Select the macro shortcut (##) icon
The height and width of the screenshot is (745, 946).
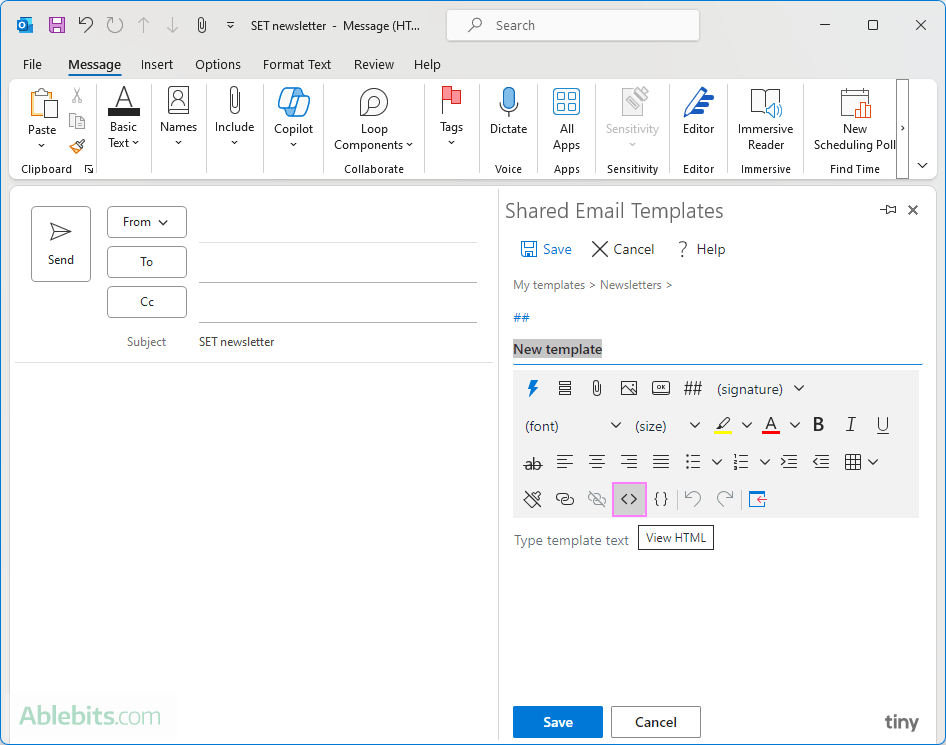point(693,388)
